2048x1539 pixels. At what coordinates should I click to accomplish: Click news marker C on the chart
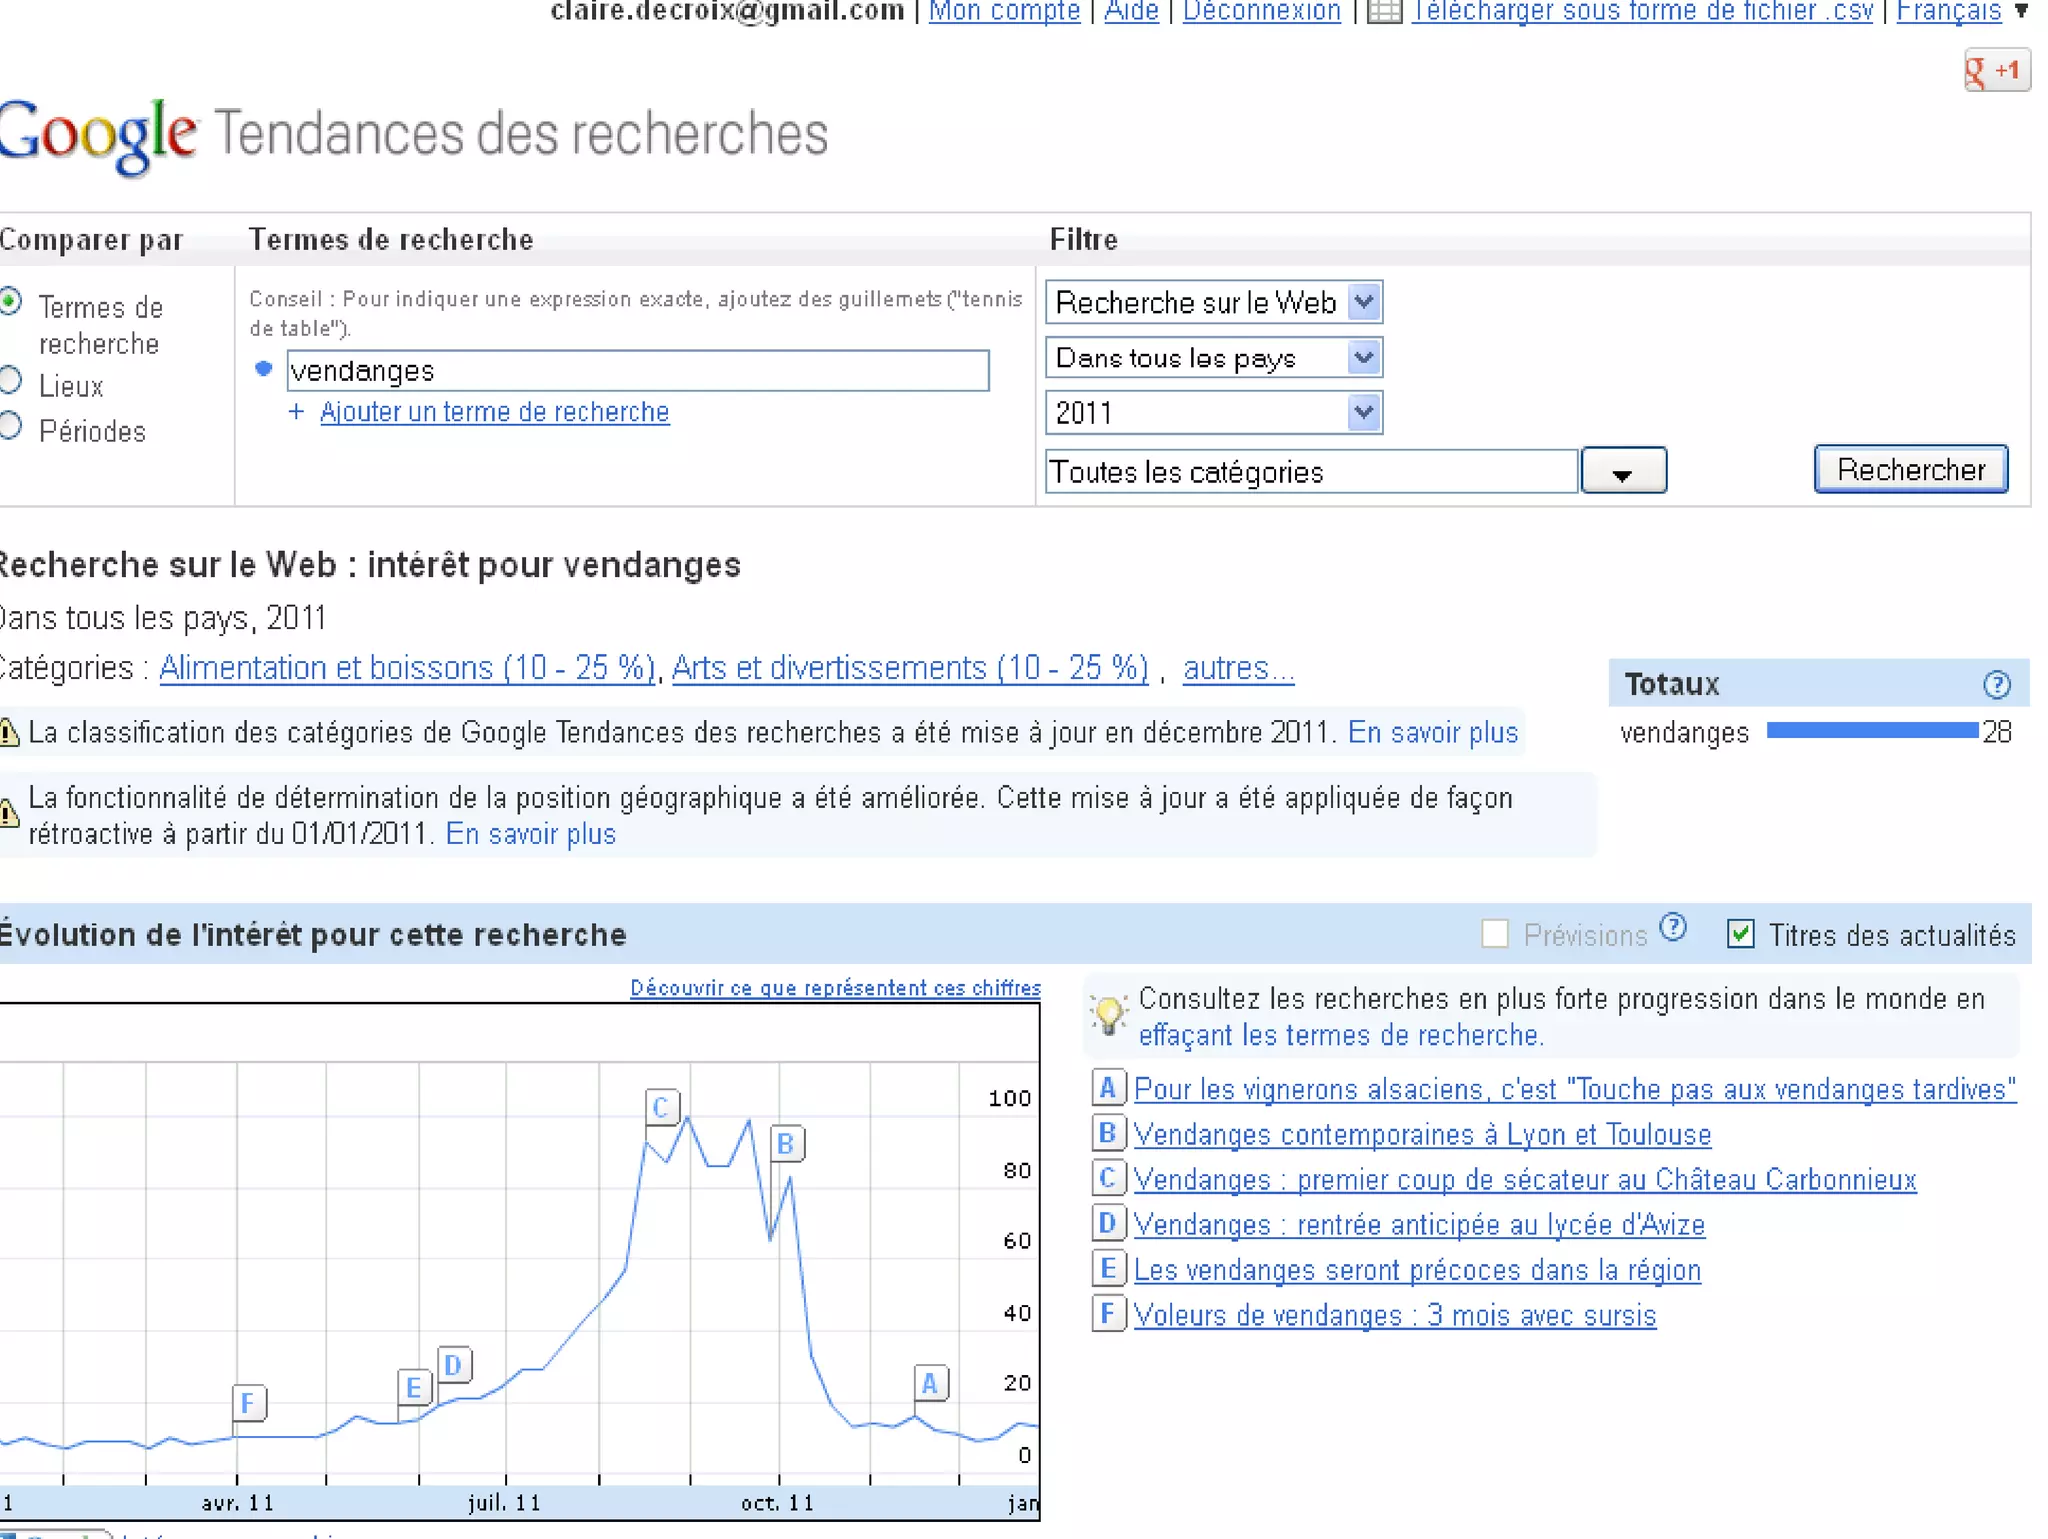click(662, 1107)
